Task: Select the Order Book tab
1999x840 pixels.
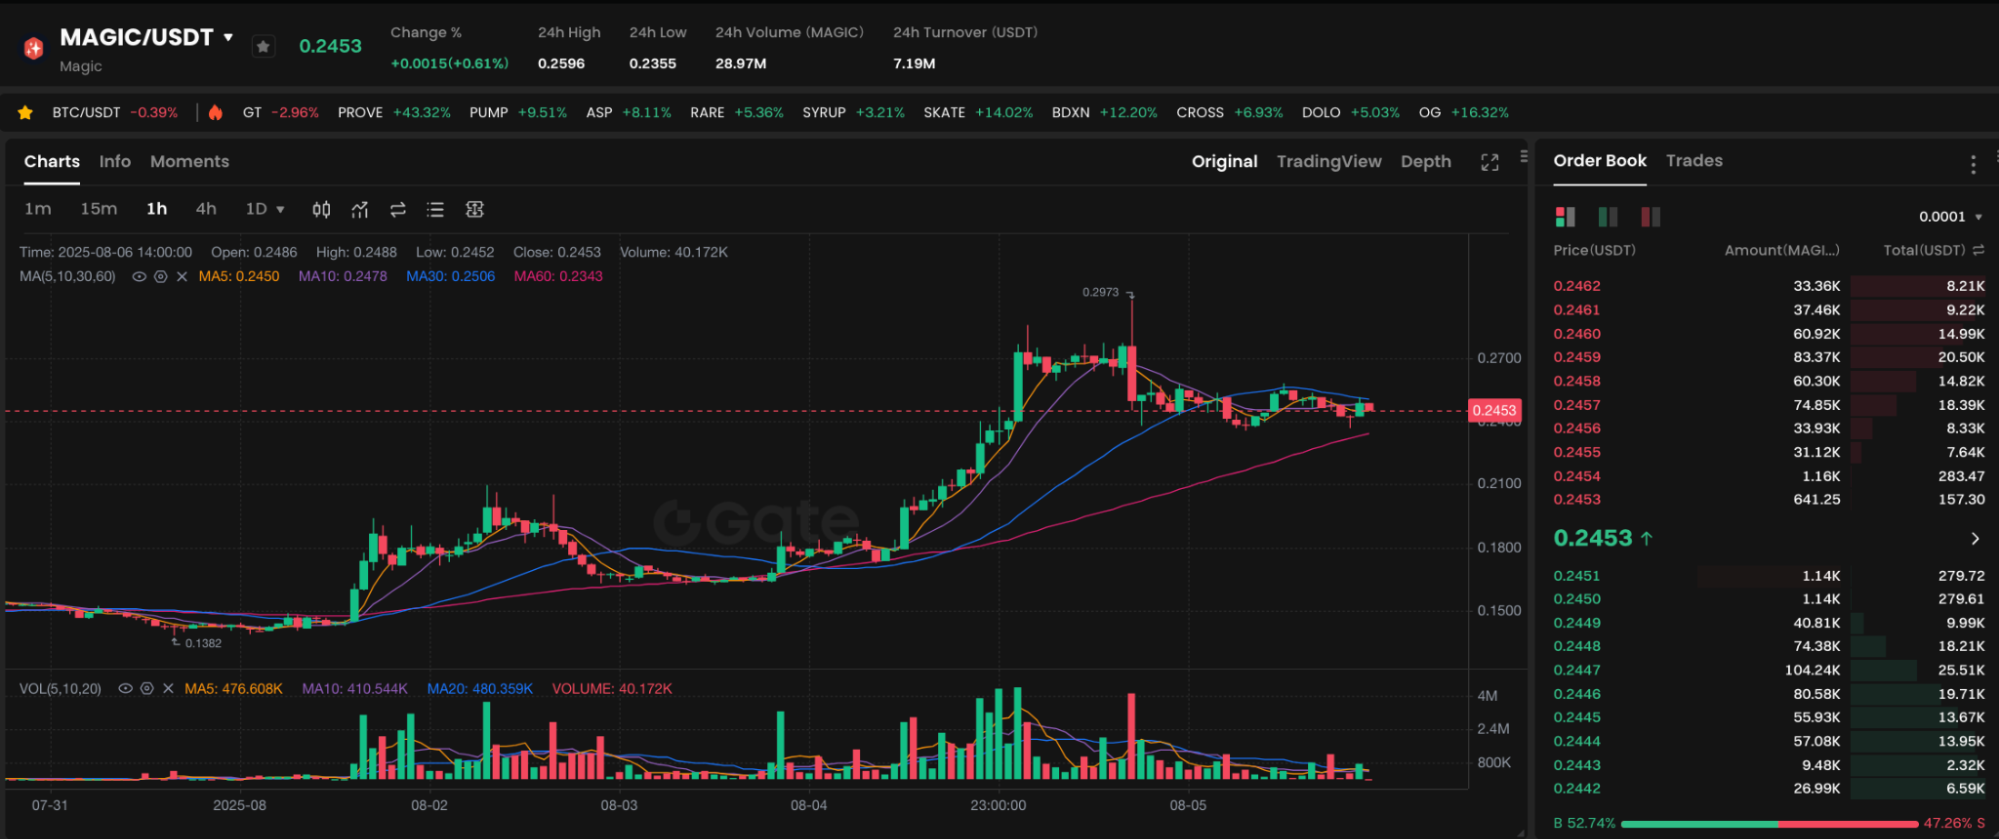Action: point(1600,160)
